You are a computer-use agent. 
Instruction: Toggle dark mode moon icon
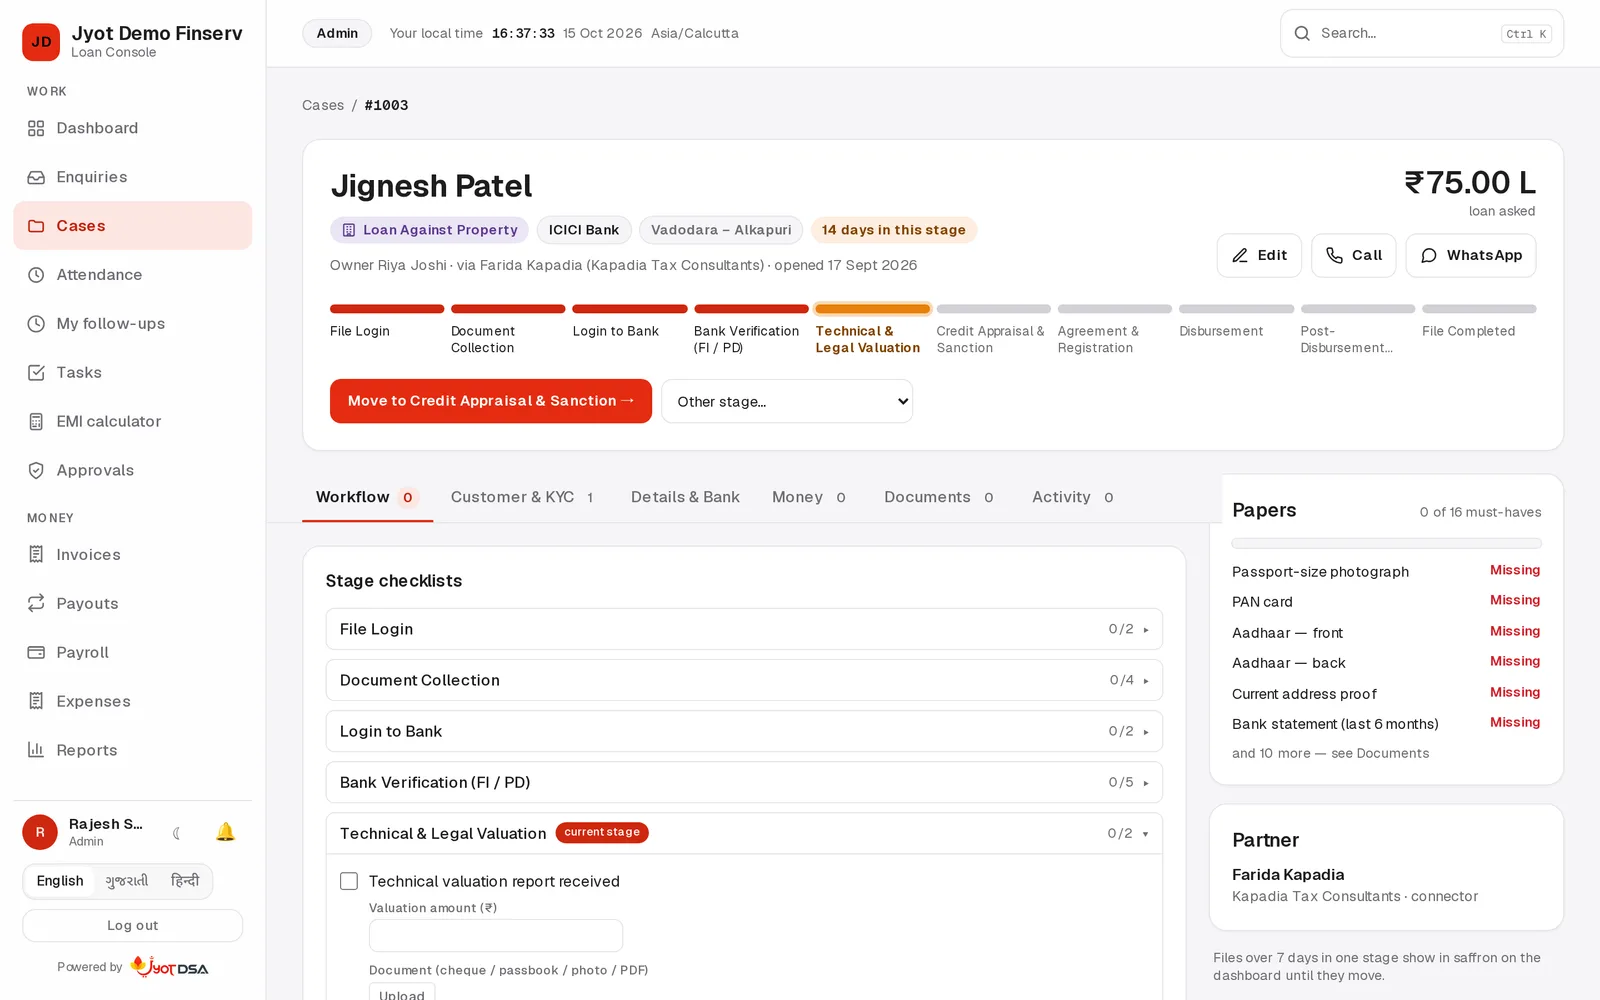coord(178,832)
